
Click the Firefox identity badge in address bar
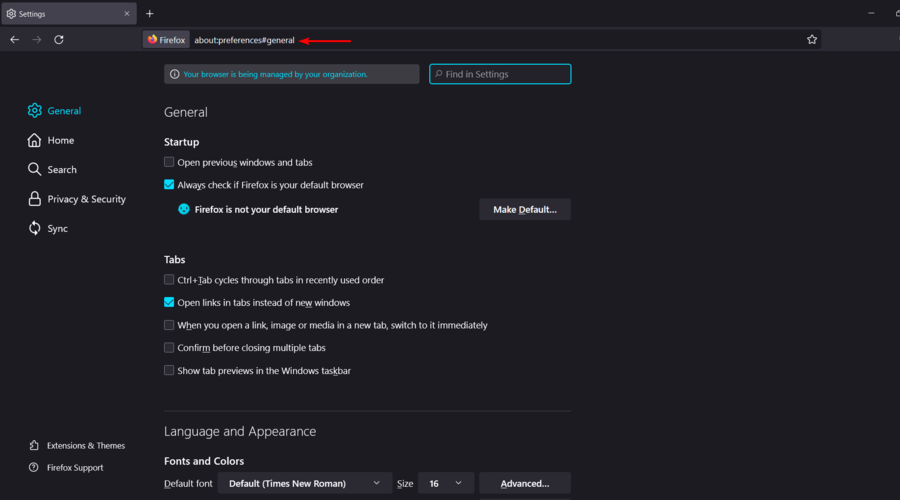pos(166,40)
